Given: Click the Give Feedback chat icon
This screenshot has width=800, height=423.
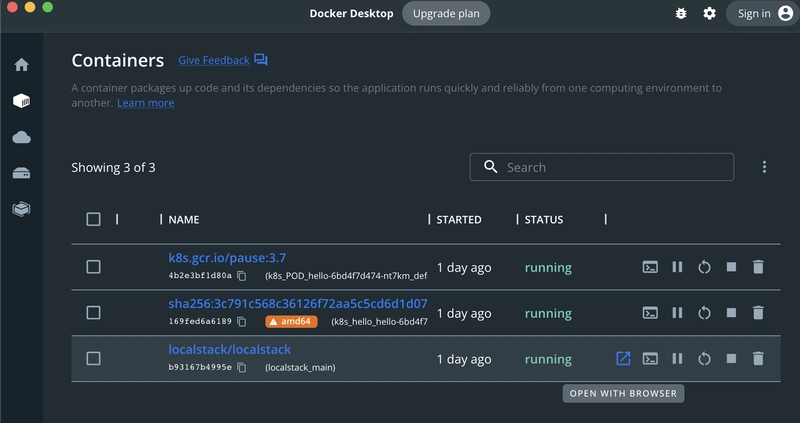Looking at the screenshot, I should pos(261,60).
